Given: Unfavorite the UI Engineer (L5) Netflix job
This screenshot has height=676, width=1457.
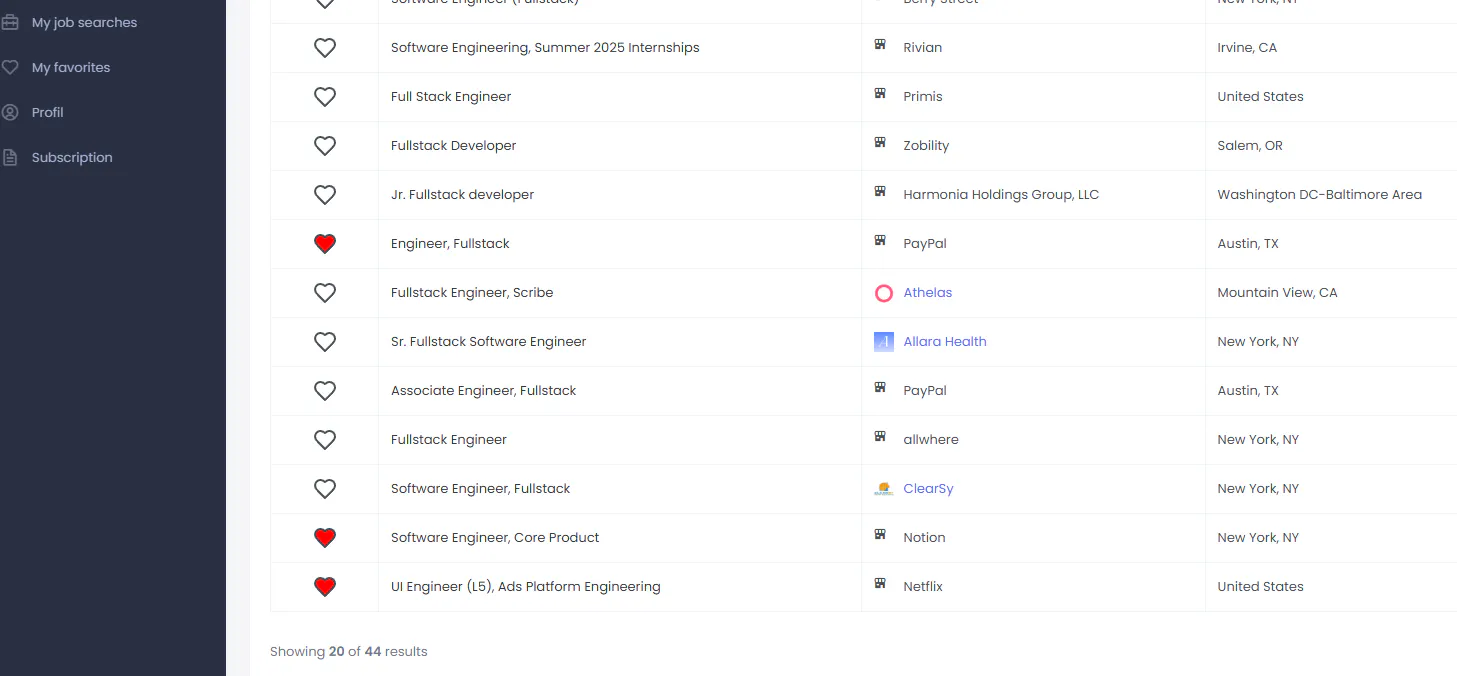Looking at the screenshot, I should click(325, 586).
